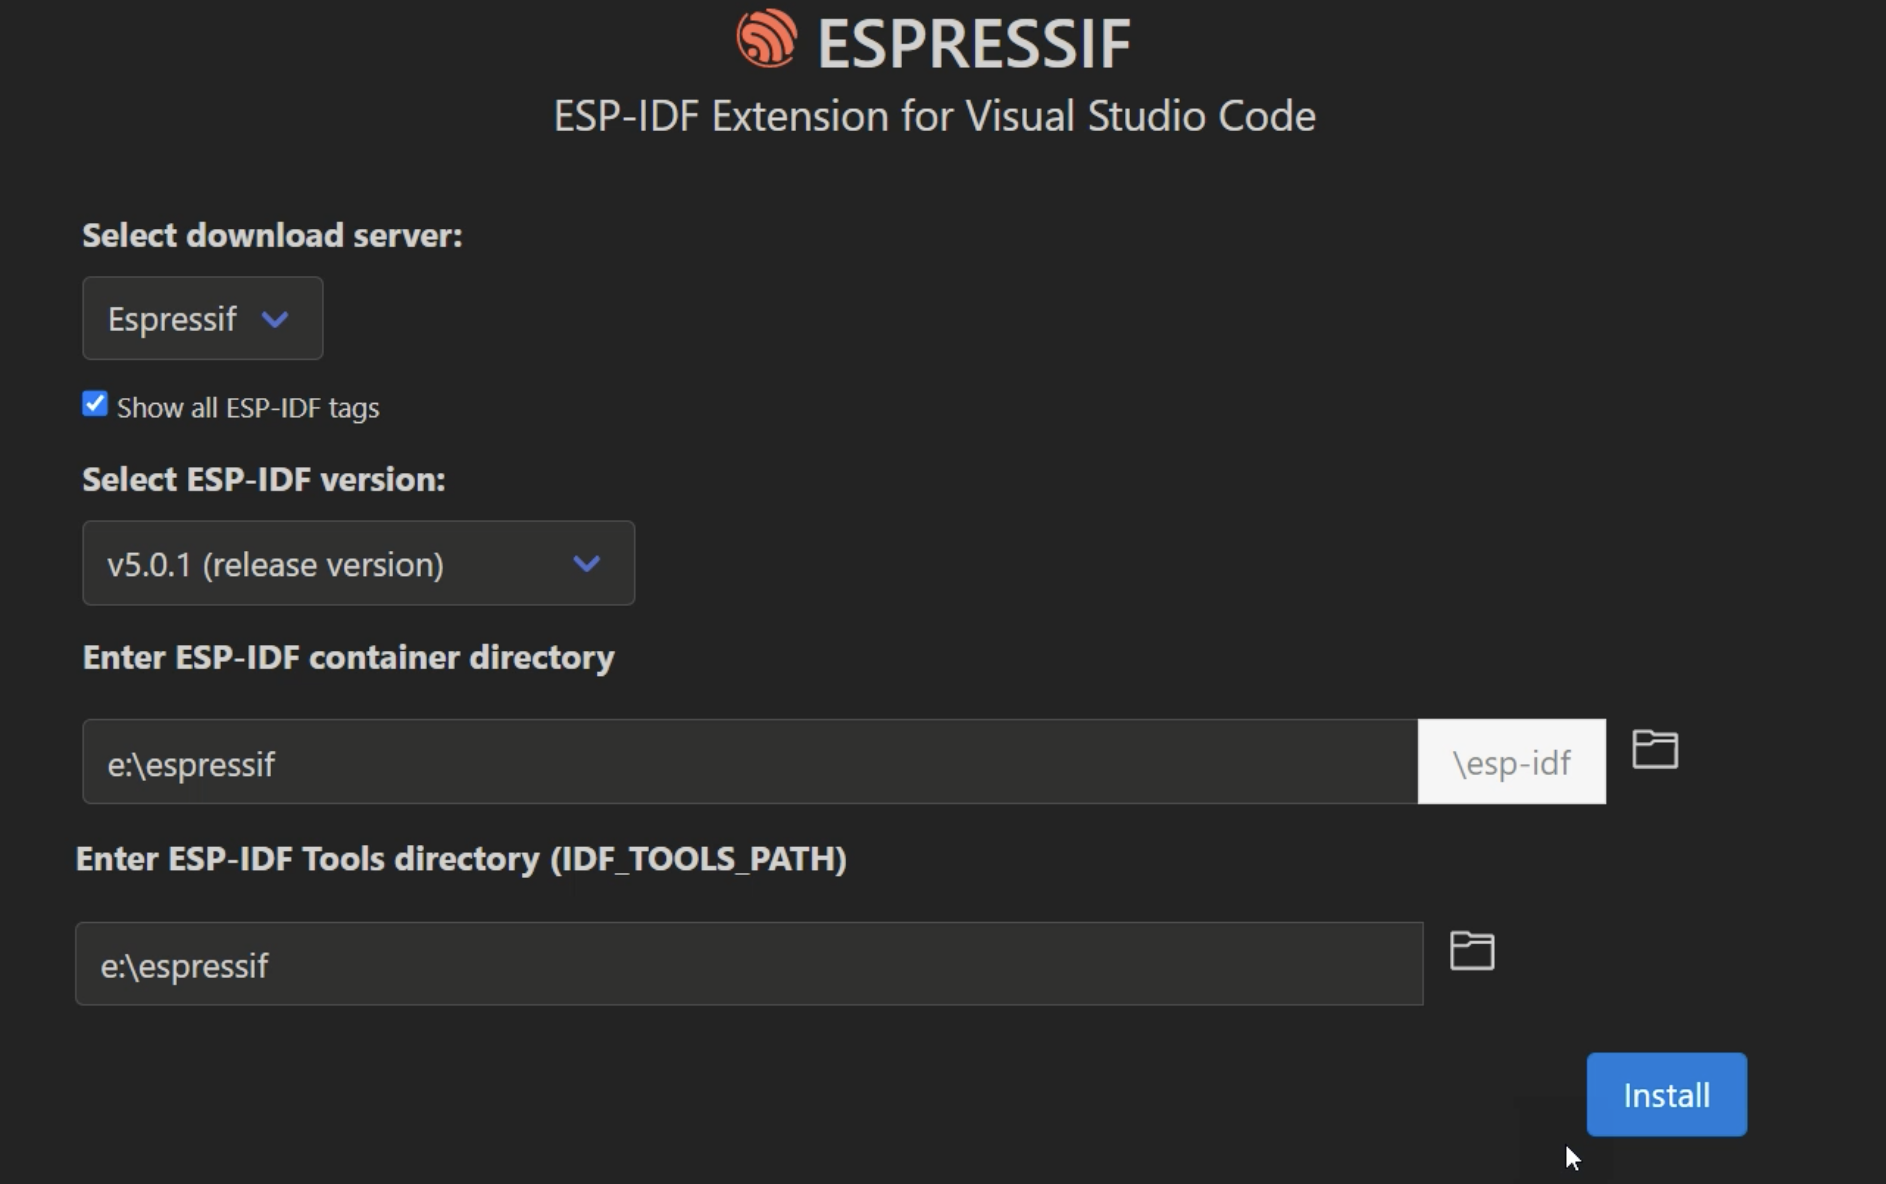Click the dropdown chevron on Espressif selector
1886x1184 pixels.
coord(276,318)
